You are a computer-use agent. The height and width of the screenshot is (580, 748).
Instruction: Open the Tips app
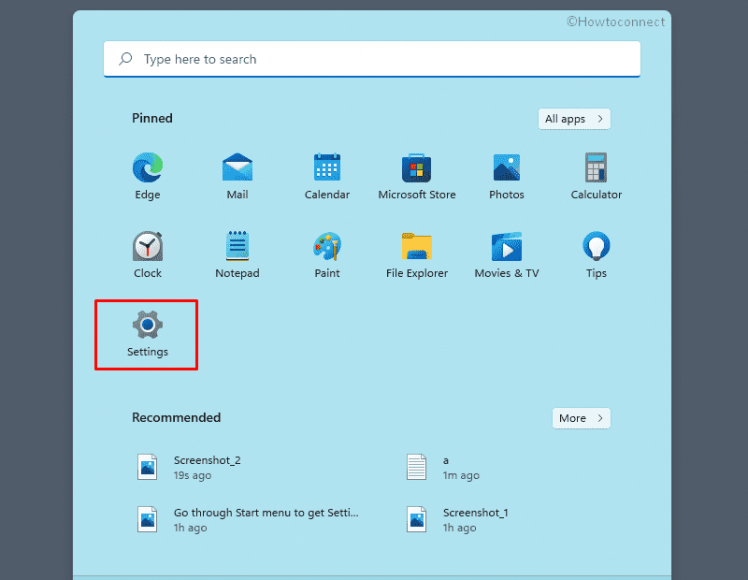(596, 254)
